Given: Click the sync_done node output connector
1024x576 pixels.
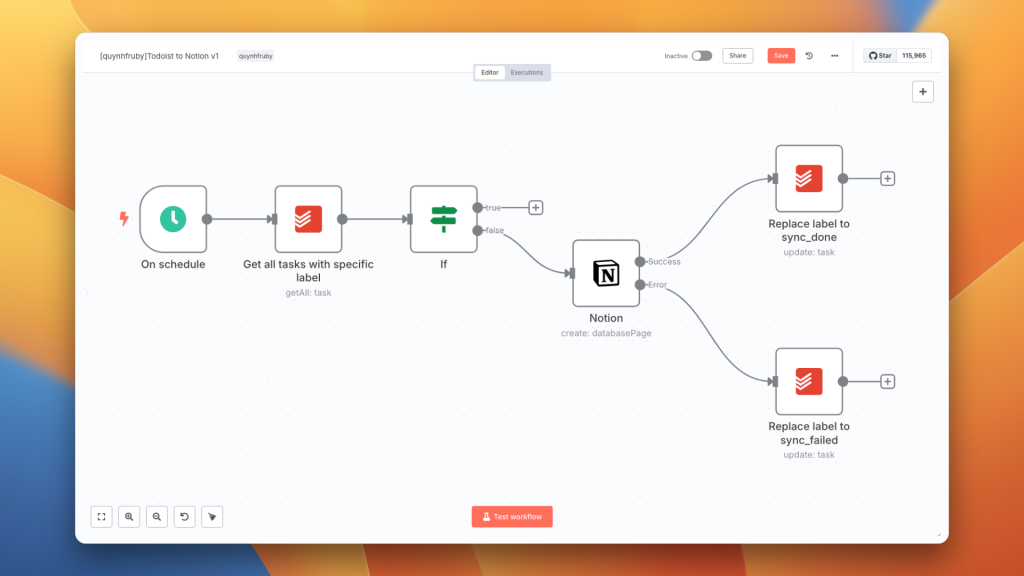Looking at the screenshot, I should [843, 178].
